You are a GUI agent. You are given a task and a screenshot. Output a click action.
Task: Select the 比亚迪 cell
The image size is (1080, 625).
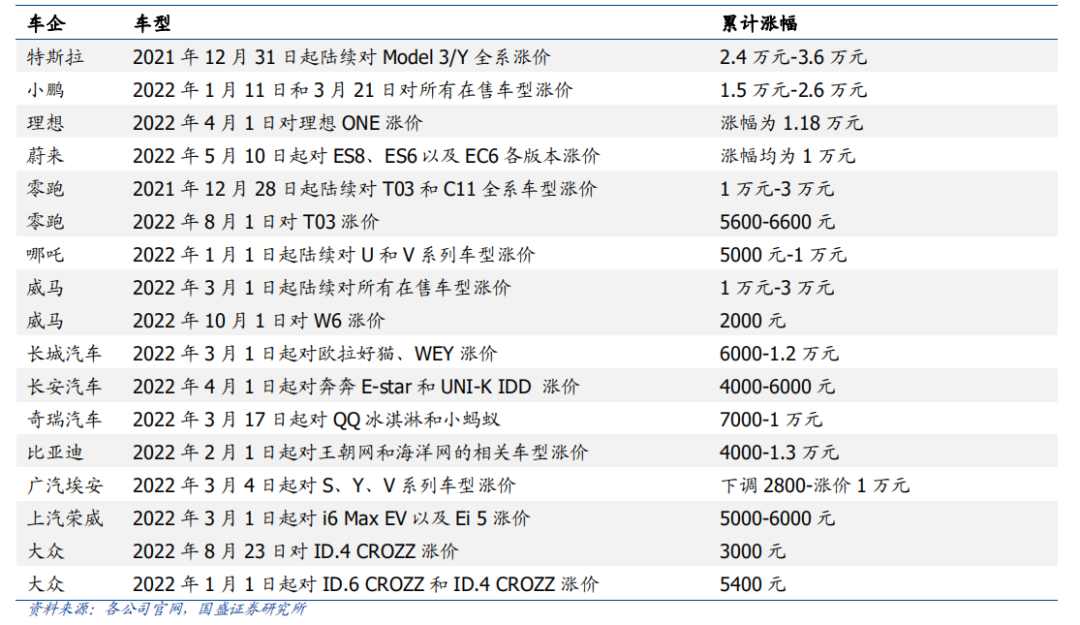(55, 453)
